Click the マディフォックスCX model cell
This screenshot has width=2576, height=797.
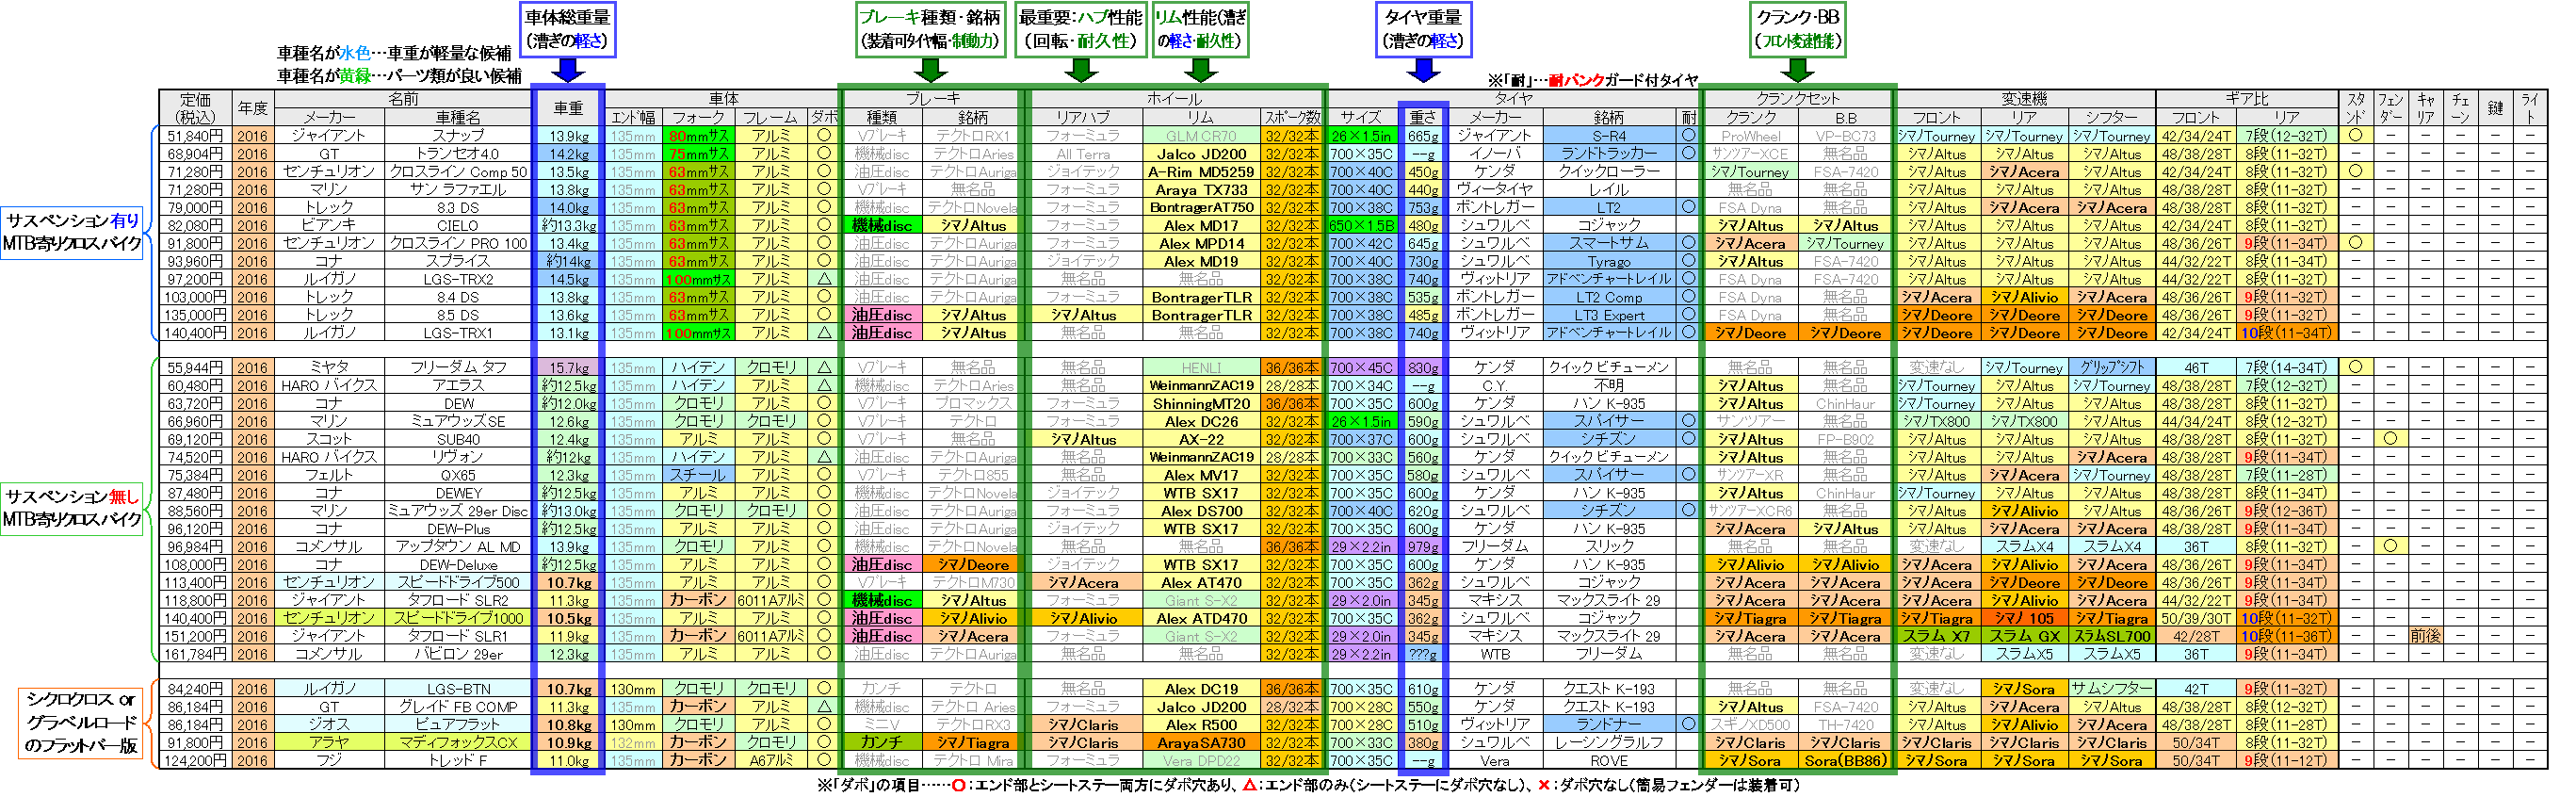tap(458, 743)
